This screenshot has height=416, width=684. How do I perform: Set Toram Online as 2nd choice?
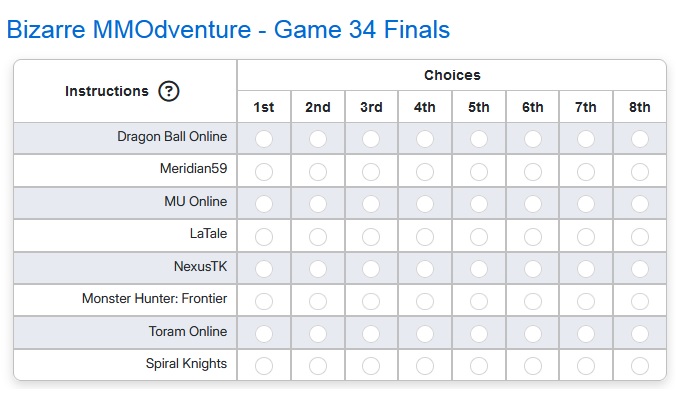(318, 334)
